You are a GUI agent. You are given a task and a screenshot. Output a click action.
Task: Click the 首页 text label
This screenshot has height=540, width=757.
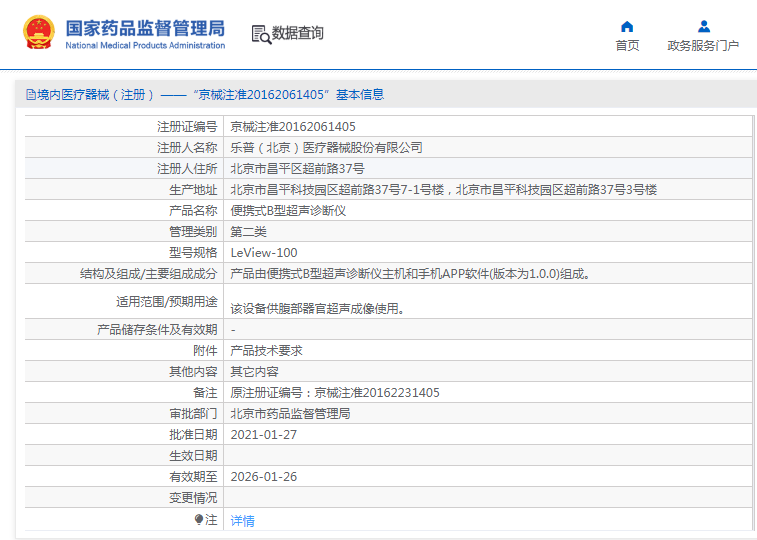coord(627,45)
